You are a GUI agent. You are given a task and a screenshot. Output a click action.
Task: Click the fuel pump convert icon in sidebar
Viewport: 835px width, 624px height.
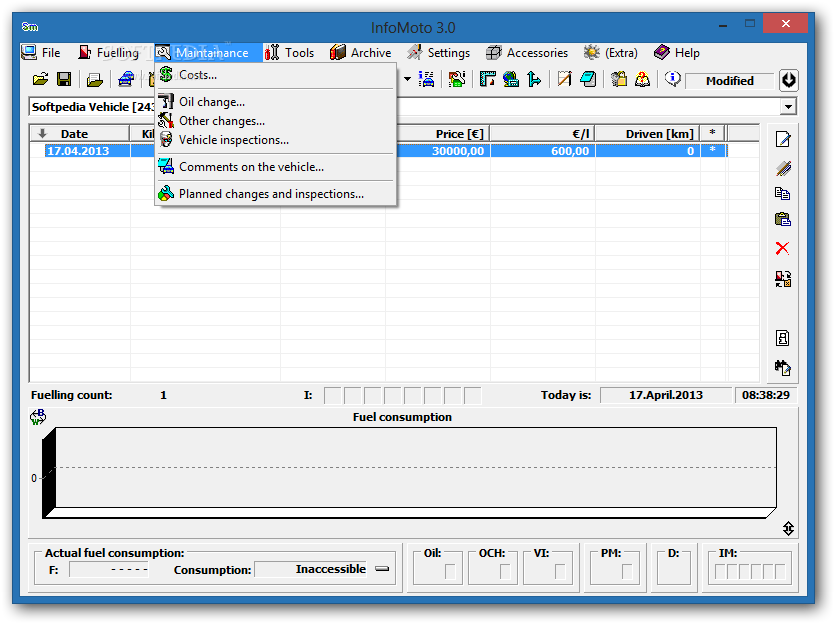coord(782,278)
